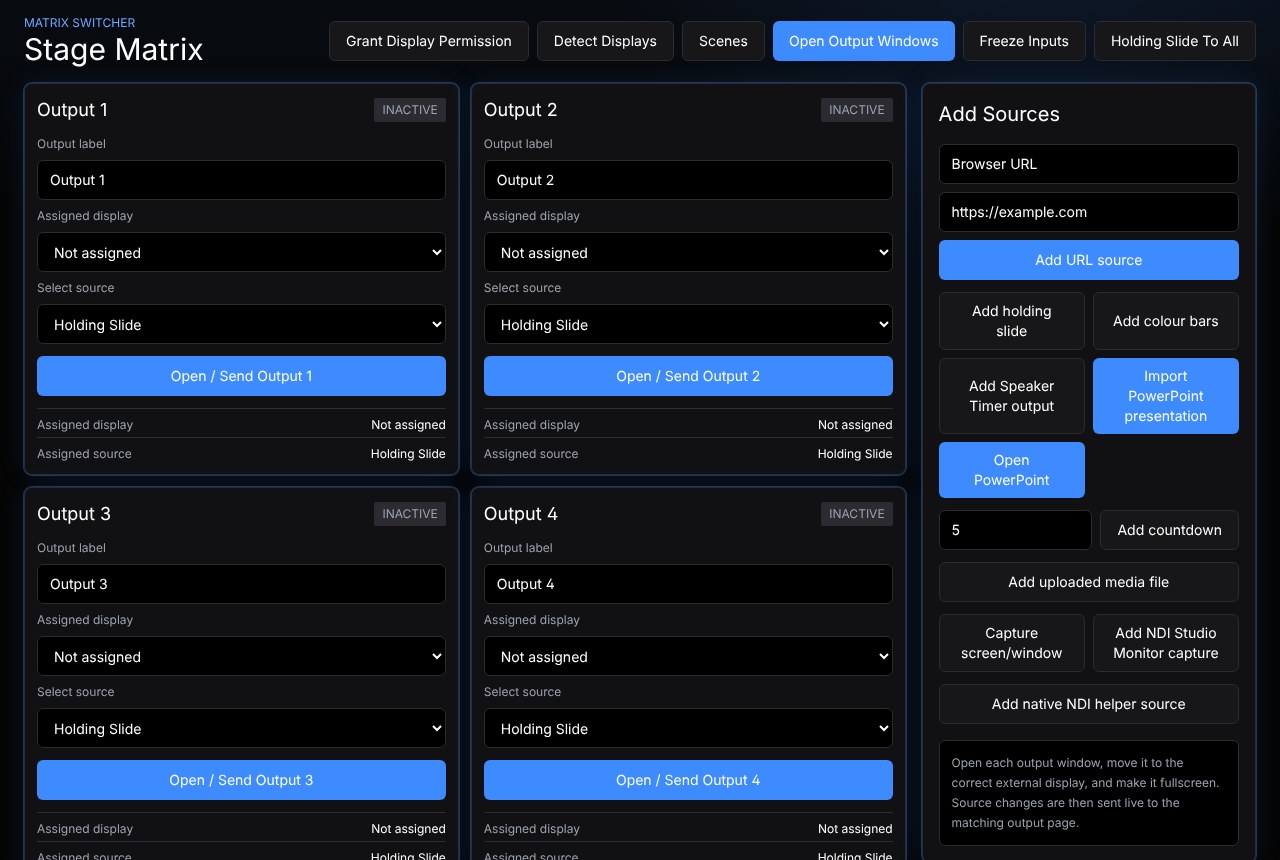Import PowerPoint presentation
The width and height of the screenshot is (1280, 860).
click(x=1166, y=396)
